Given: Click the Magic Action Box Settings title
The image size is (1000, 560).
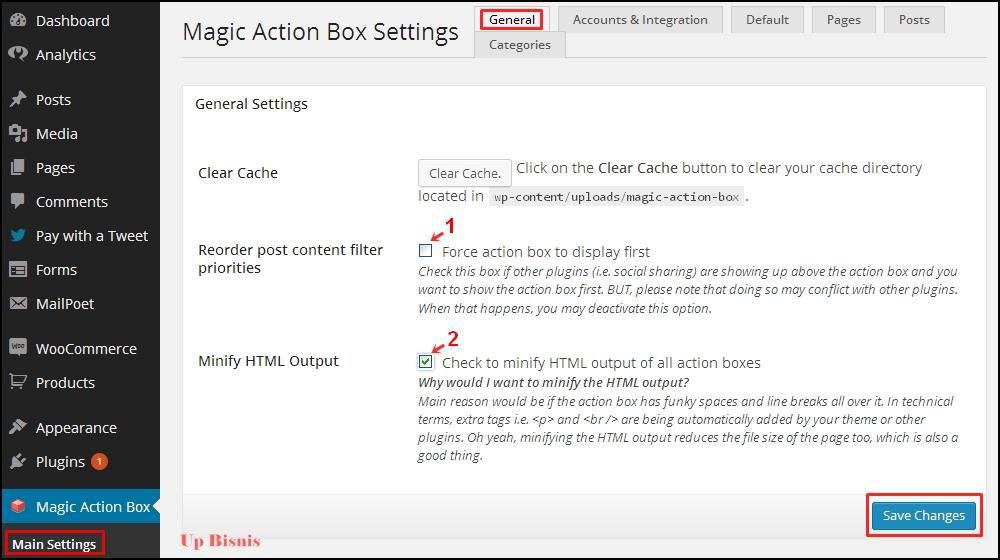Looking at the screenshot, I should [x=320, y=32].
